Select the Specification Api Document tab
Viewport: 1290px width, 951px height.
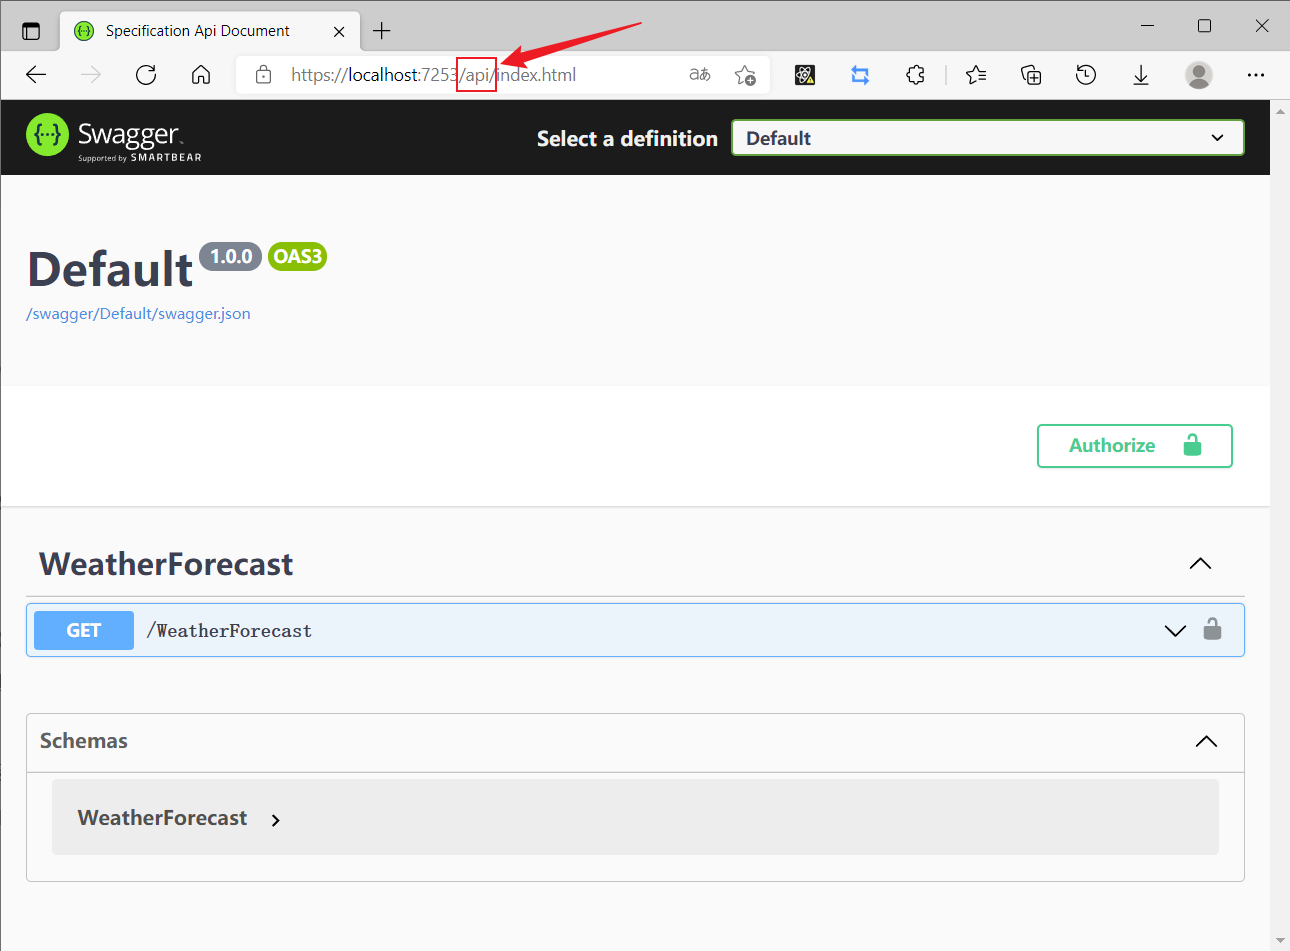click(198, 31)
